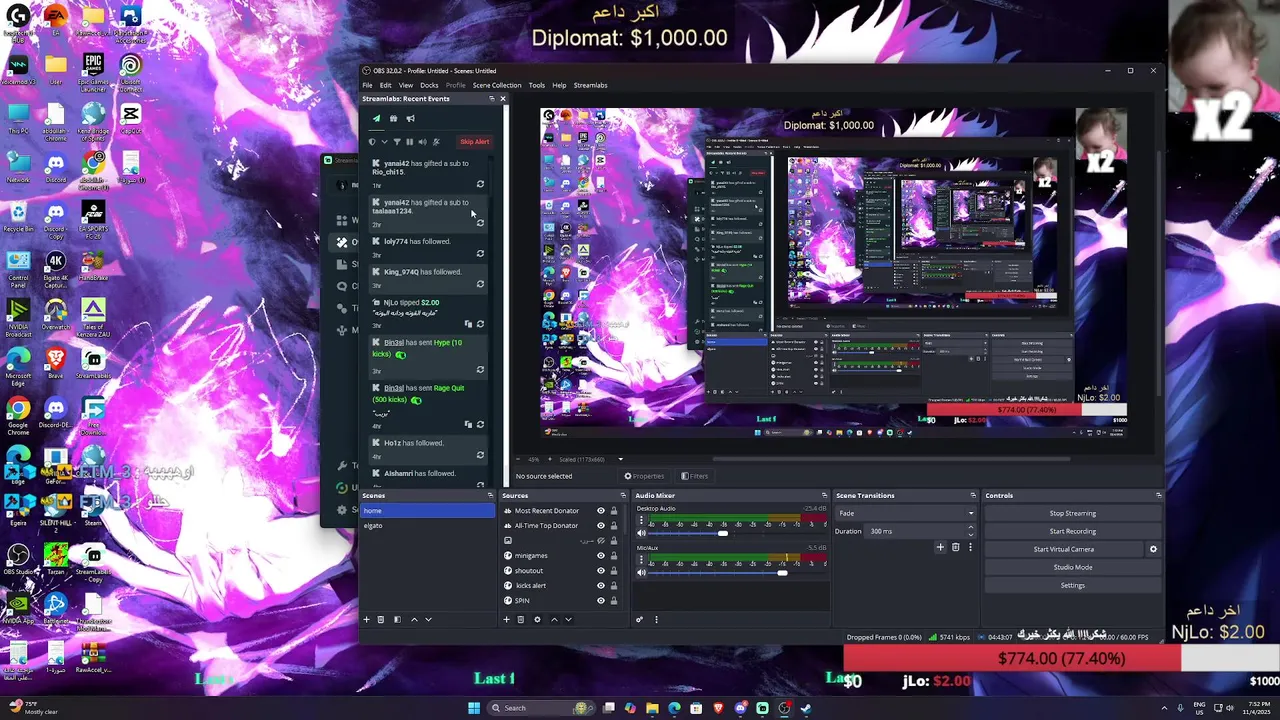Adjust the Desktop Audio volume slider
The height and width of the screenshot is (720, 1280).
coord(722,533)
